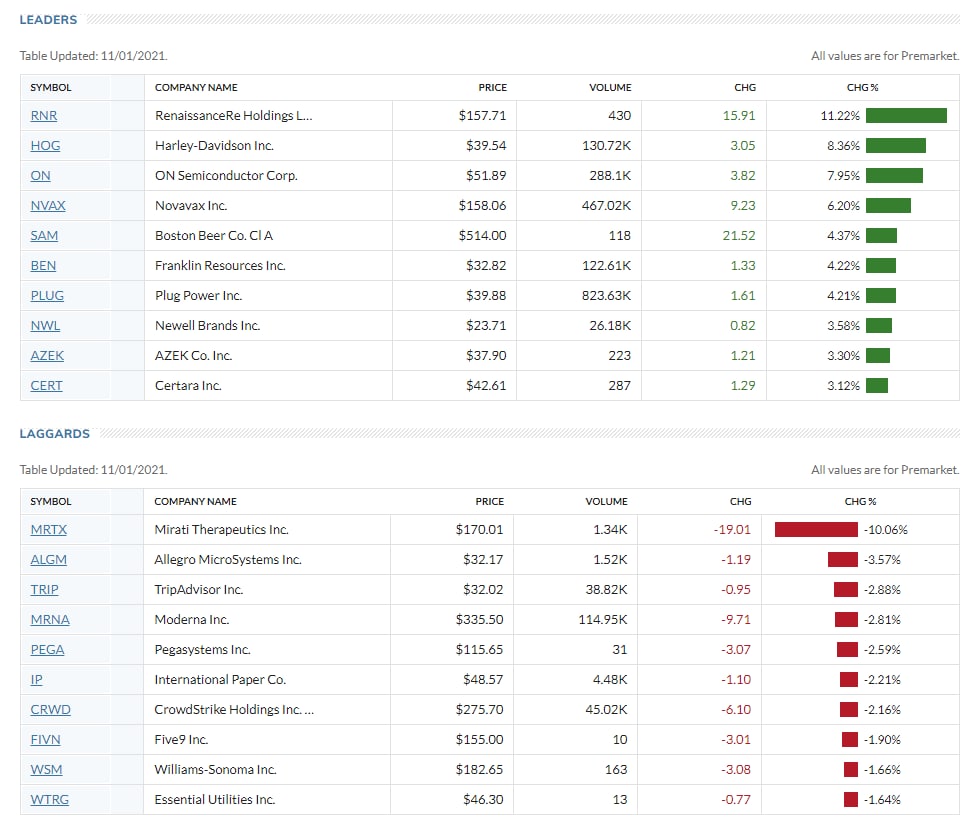Open the RNR symbol link
This screenshot has height=827, width=979.
44,115
